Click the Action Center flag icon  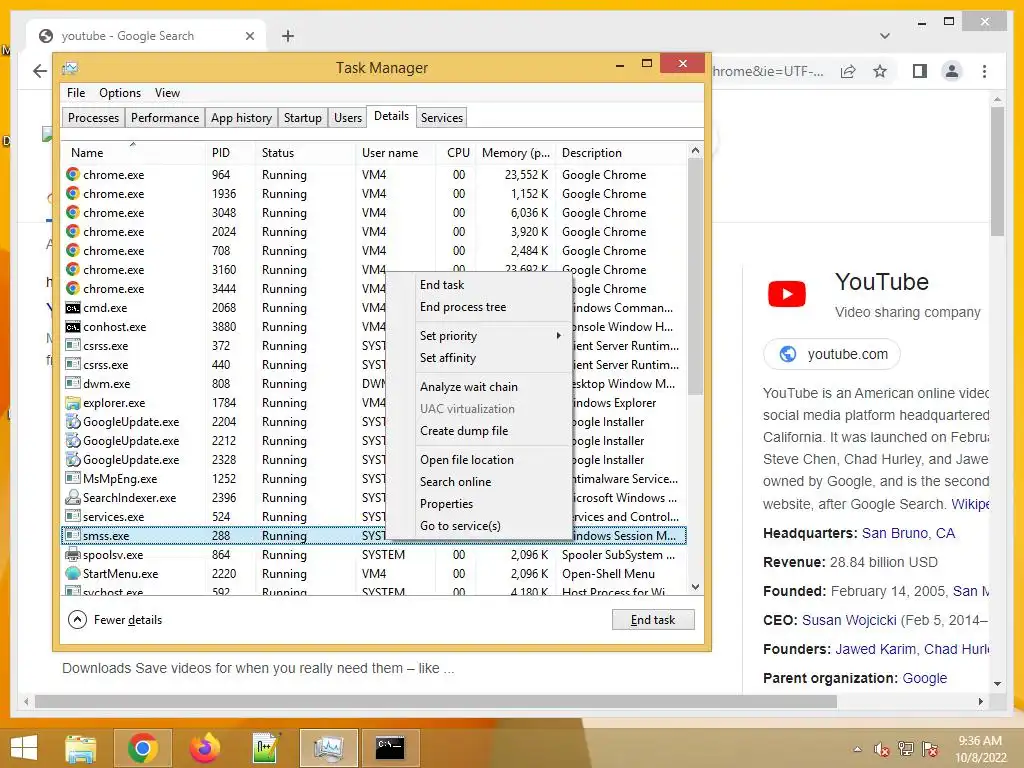(930, 749)
